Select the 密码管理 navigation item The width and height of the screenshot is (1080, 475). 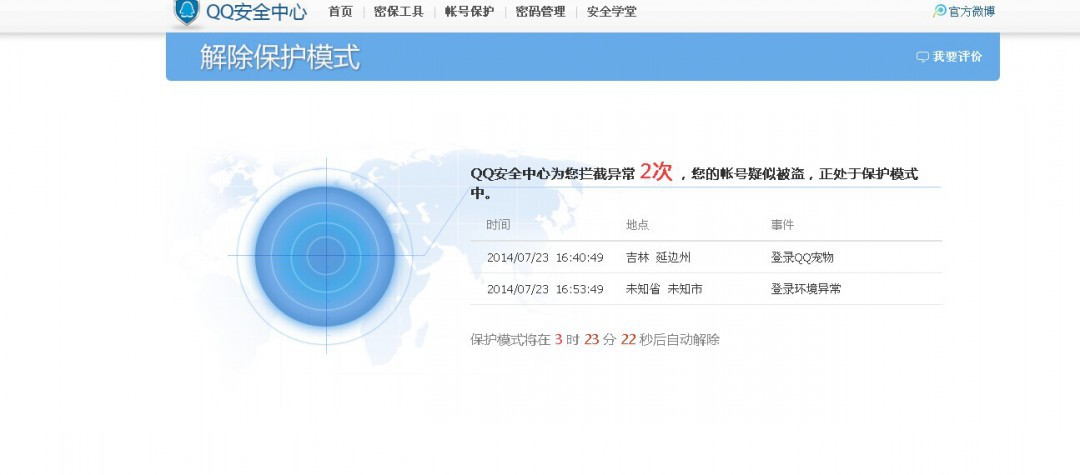(541, 12)
